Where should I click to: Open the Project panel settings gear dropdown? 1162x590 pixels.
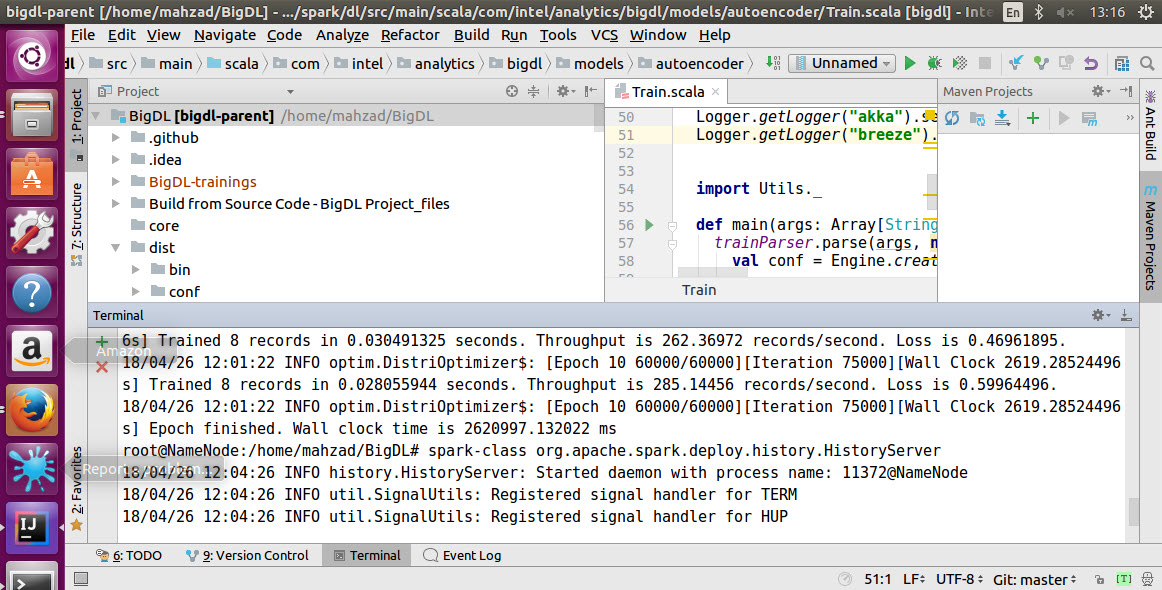coord(565,91)
